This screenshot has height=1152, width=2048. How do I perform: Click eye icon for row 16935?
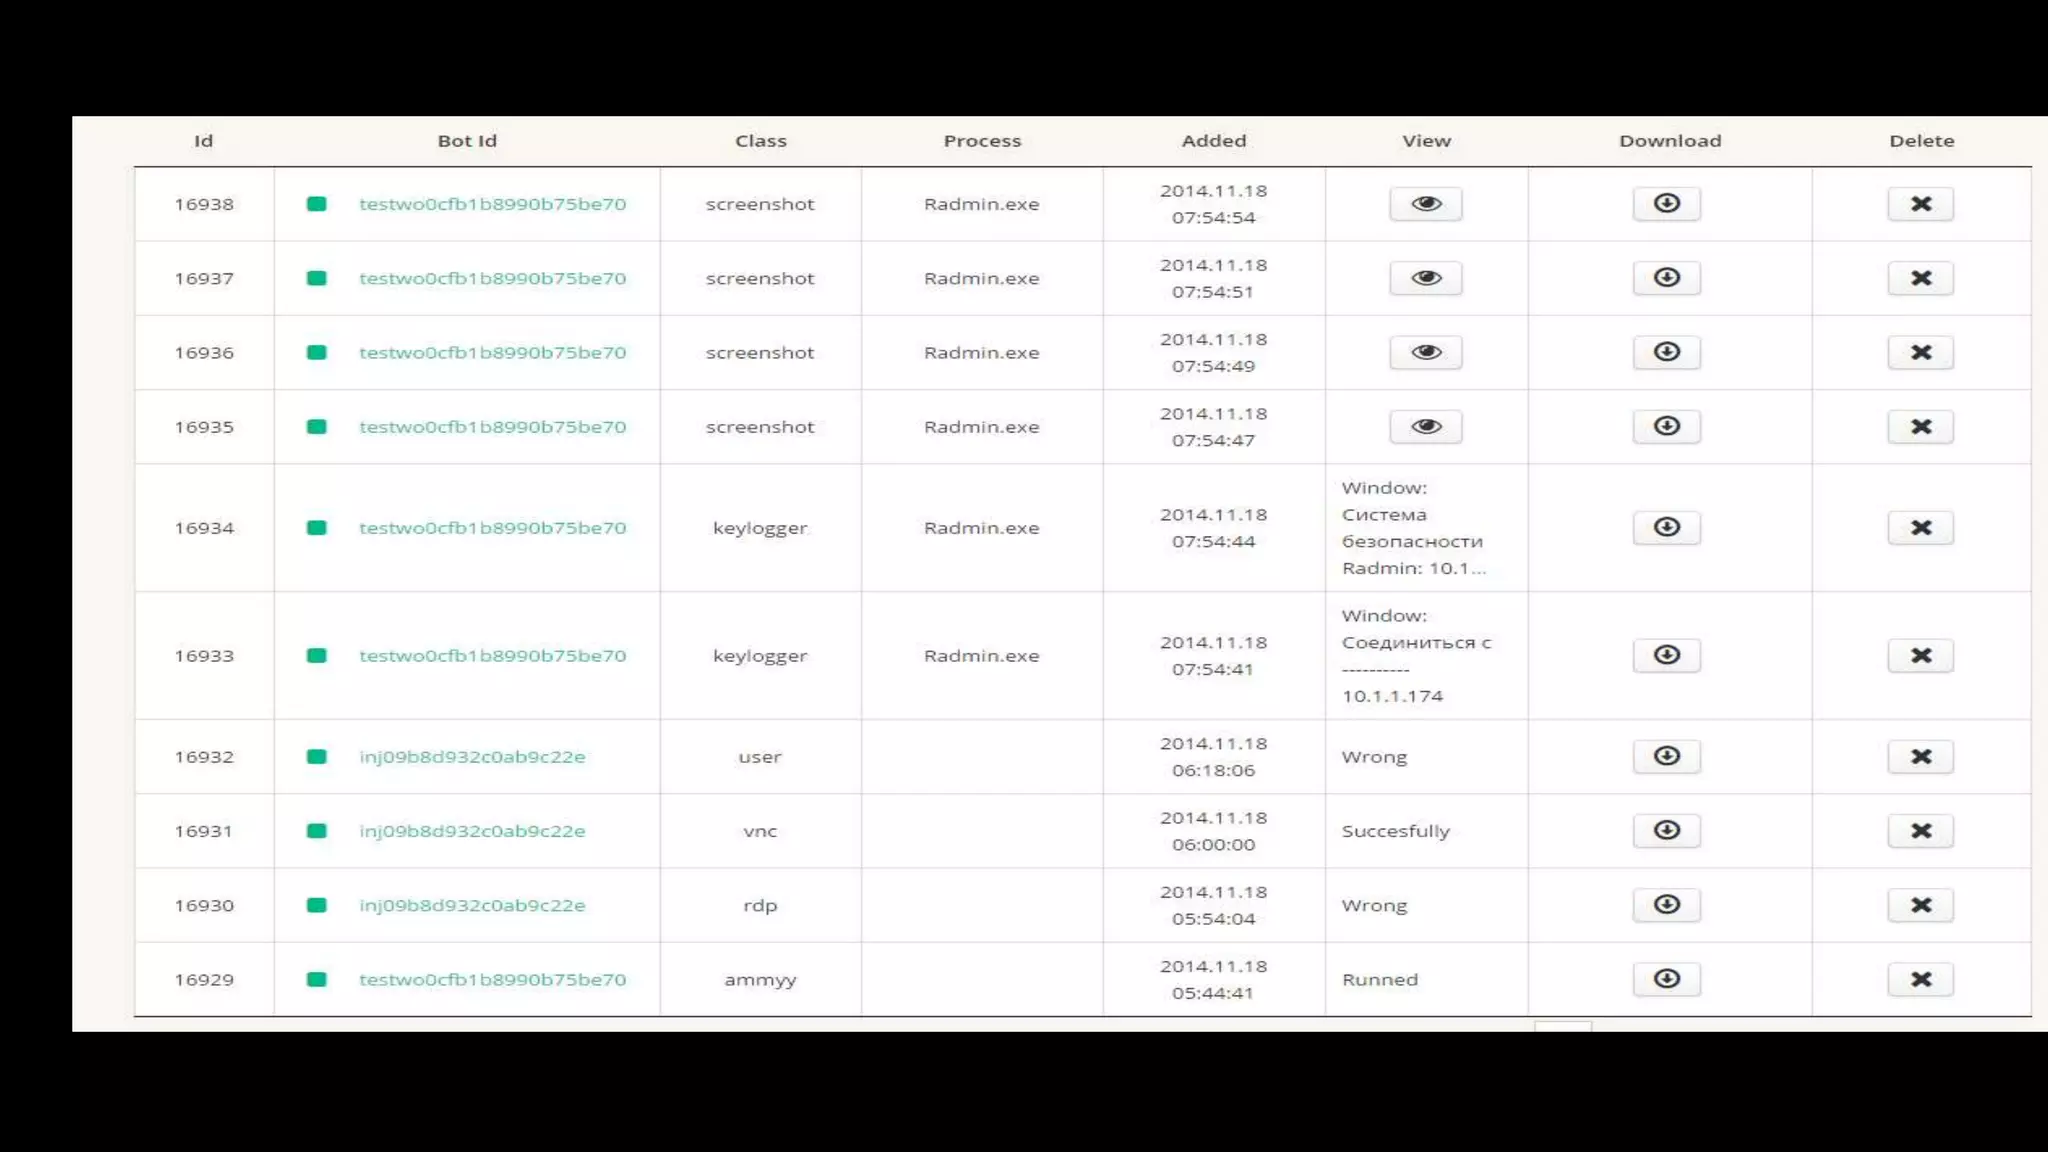(1425, 427)
